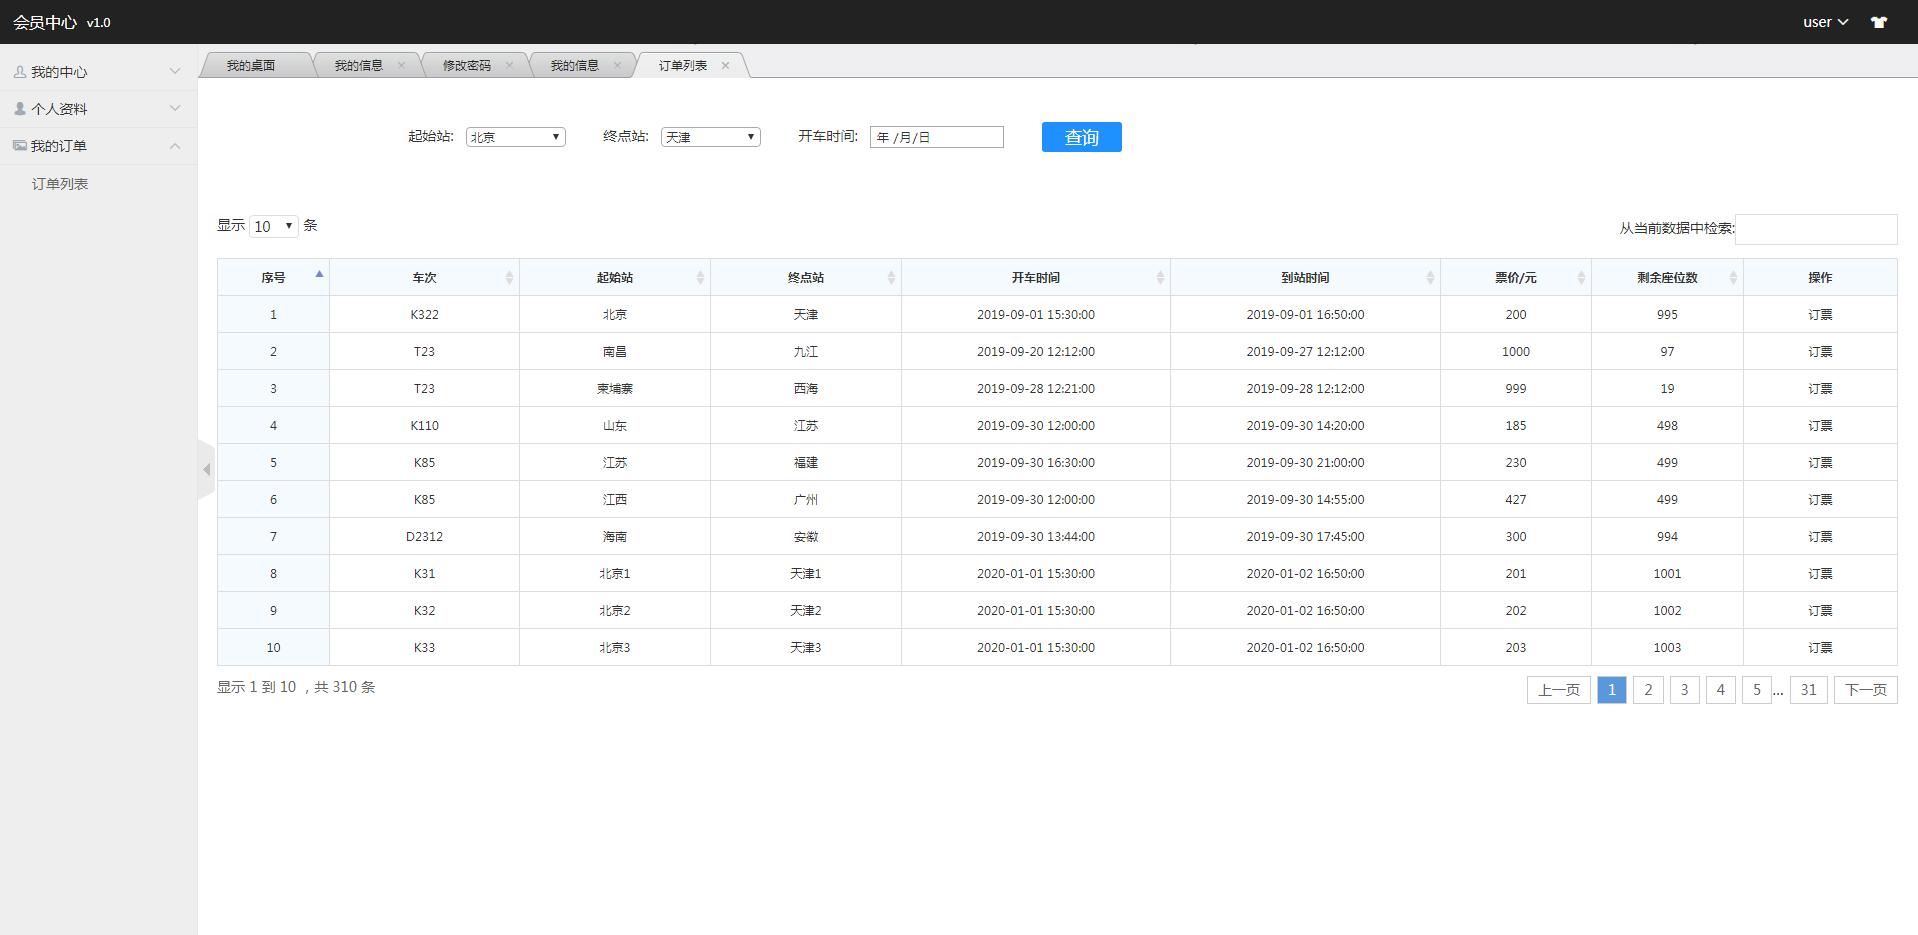Close the 订单列表 tab
The height and width of the screenshot is (935, 1918).
[x=726, y=66]
